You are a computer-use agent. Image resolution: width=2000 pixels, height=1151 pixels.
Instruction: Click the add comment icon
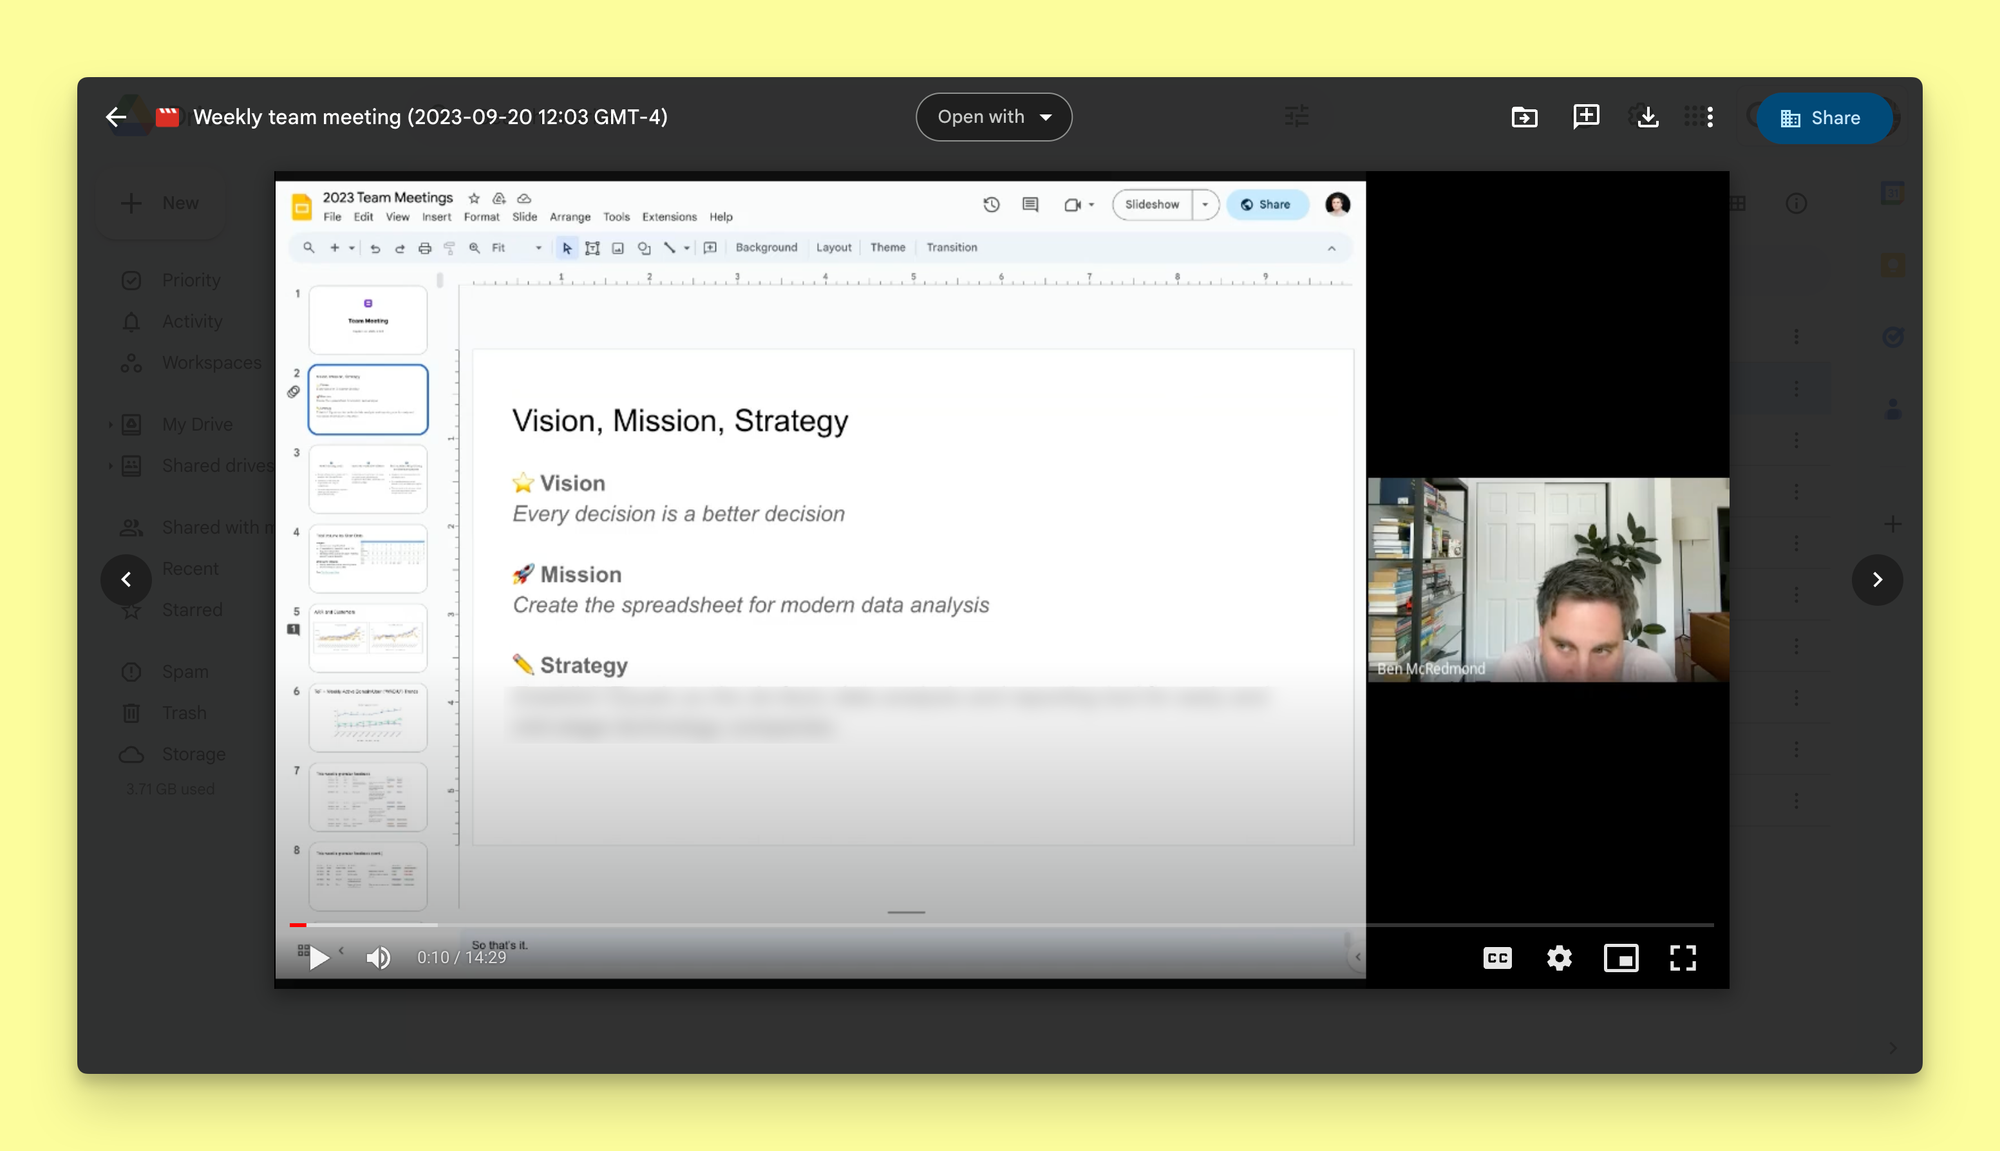coord(1586,117)
